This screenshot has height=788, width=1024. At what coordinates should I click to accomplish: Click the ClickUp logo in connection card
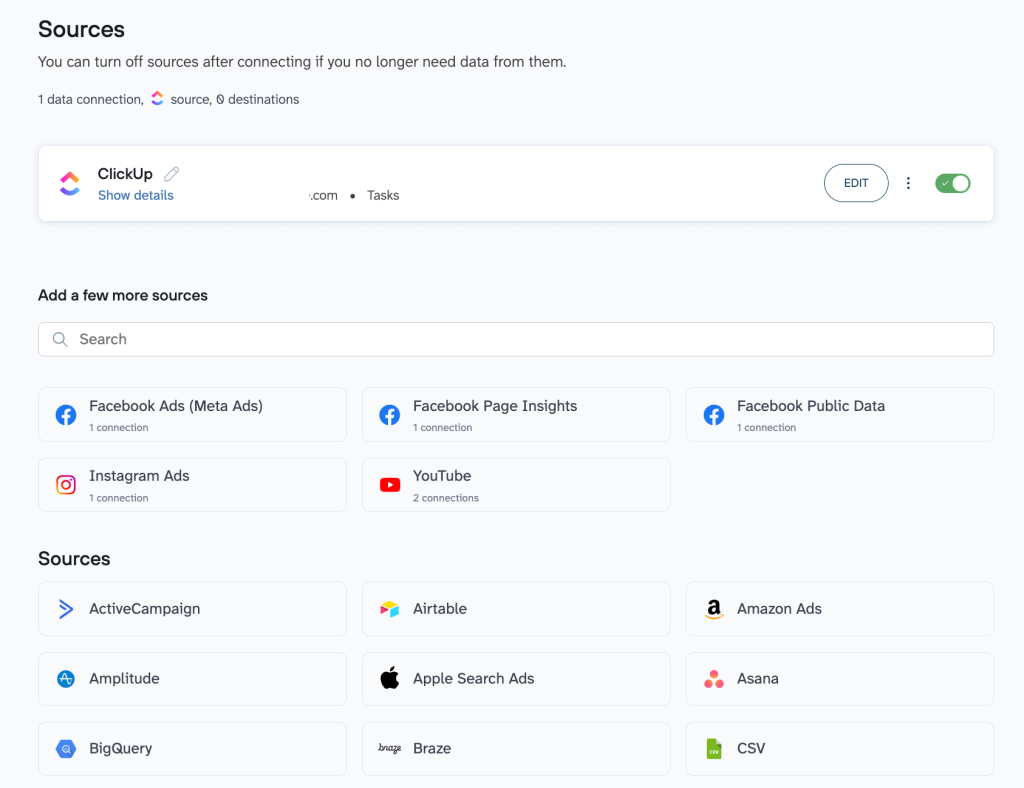pos(69,183)
